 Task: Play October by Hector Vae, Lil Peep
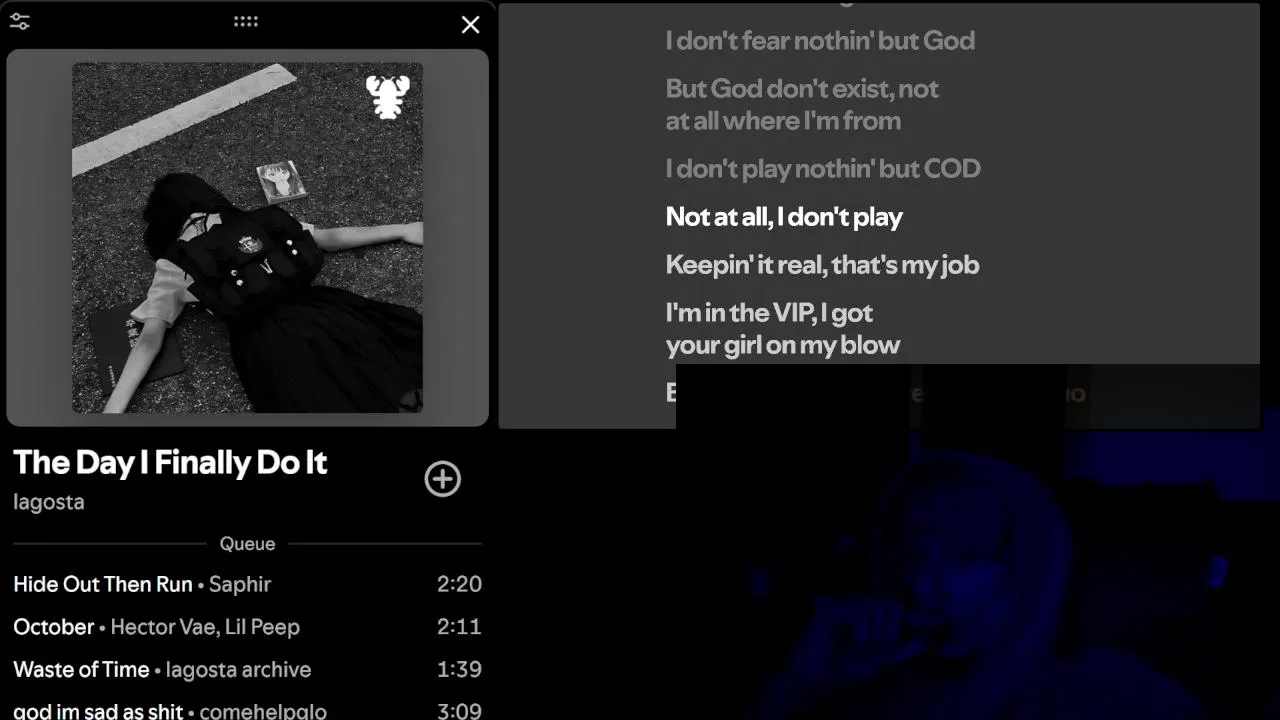coord(247,627)
